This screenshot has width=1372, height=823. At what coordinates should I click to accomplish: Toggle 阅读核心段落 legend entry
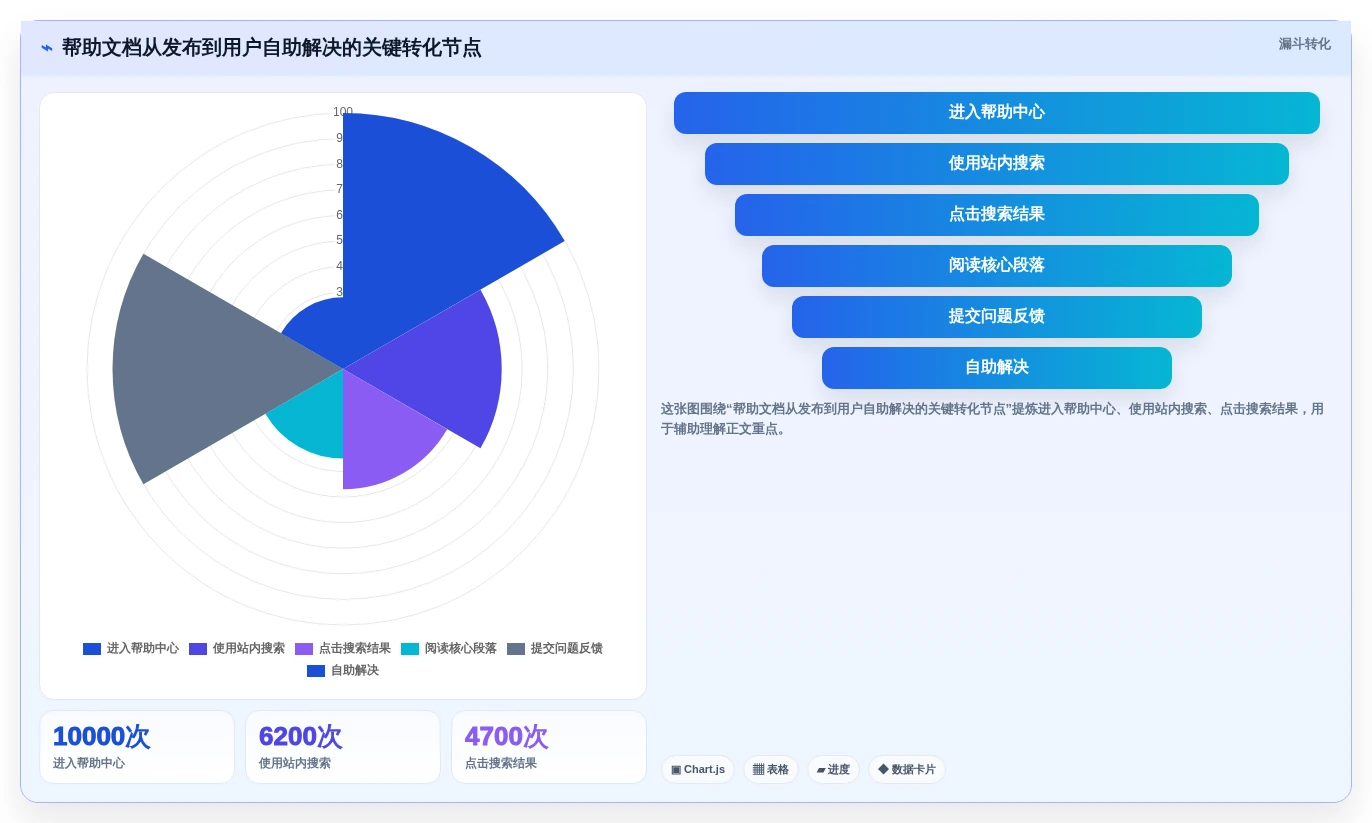click(449, 649)
